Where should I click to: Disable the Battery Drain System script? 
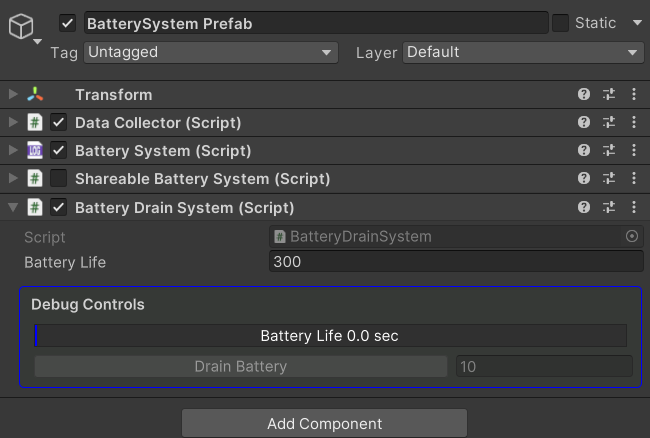coord(58,207)
